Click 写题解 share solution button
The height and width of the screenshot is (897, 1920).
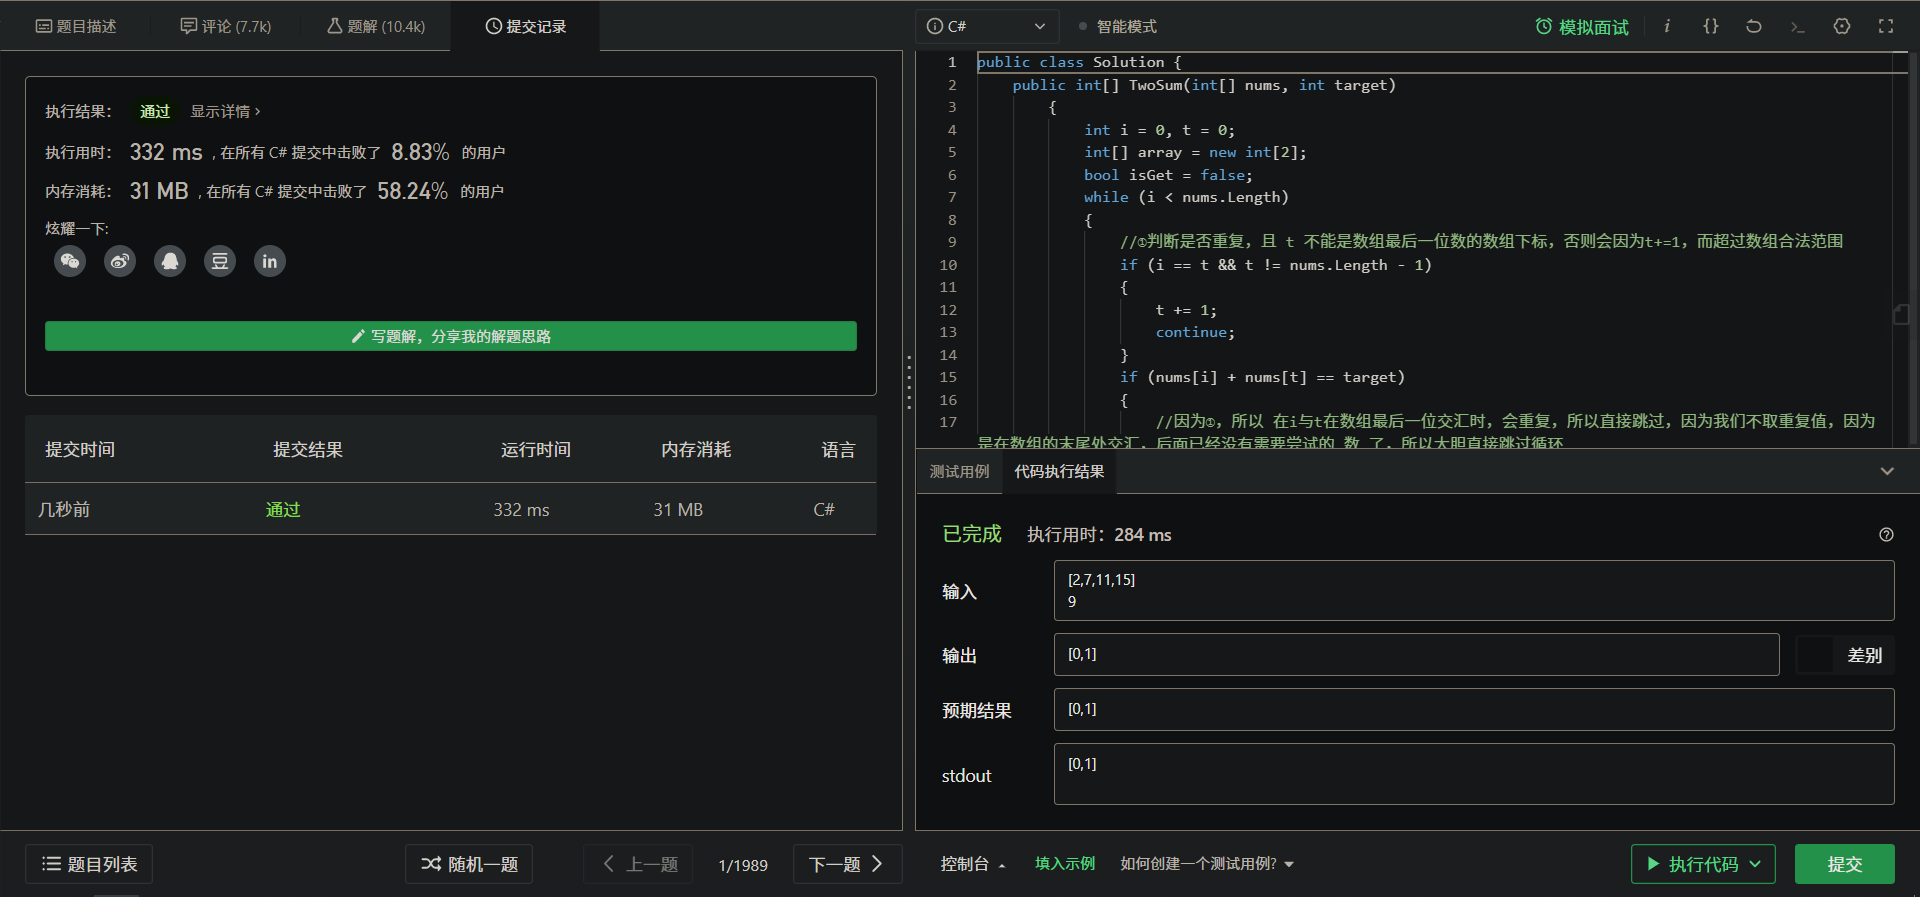click(x=451, y=336)
